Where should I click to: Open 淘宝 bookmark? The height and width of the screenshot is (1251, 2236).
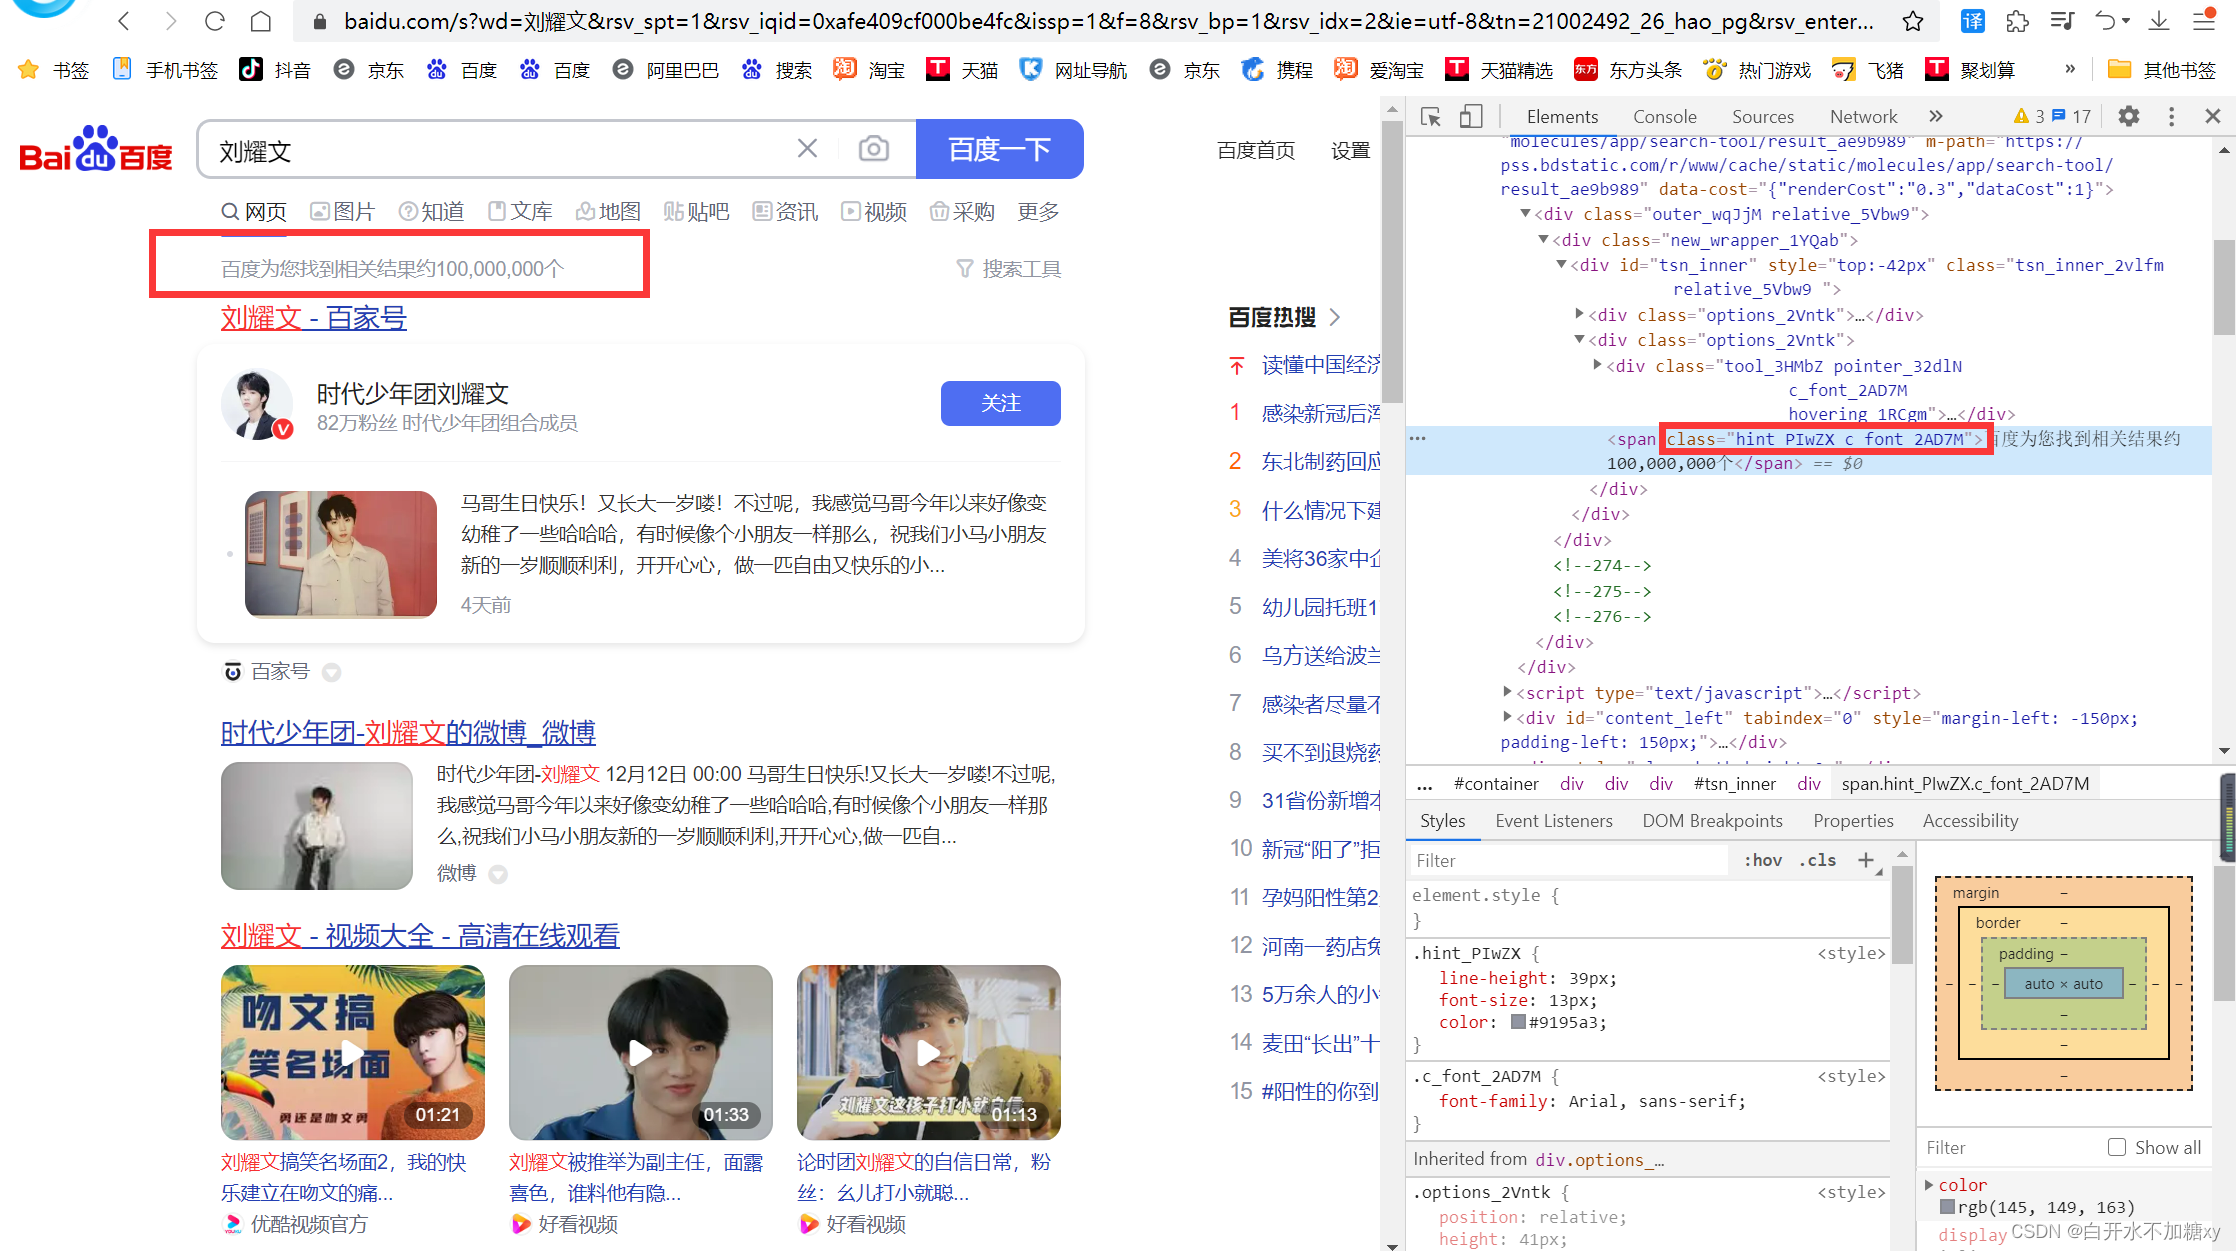pyautogui.click(x=869, y=70)
